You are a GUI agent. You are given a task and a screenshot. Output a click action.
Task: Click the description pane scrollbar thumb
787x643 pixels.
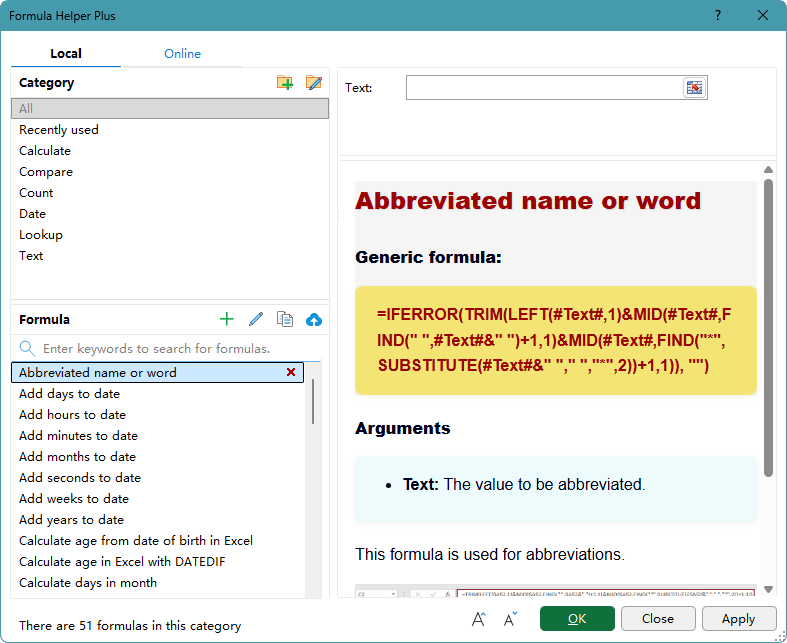click(768, 328)
